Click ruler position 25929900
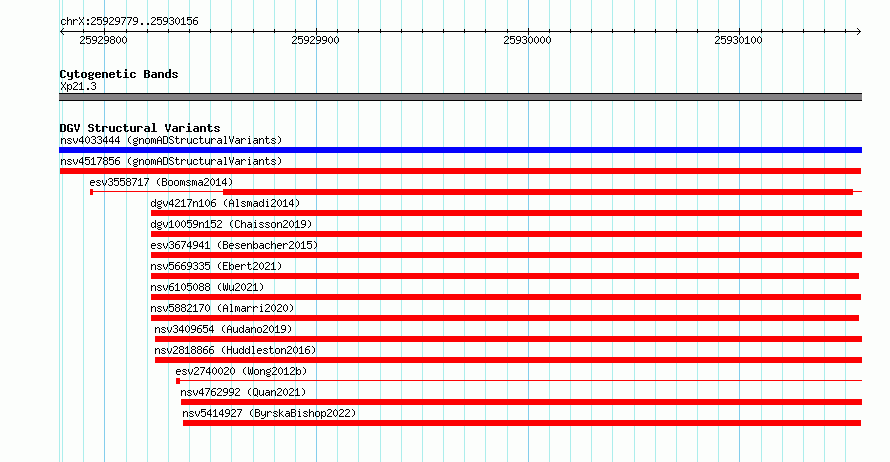The width and height of the screenshot is (890, 462). click(315, 40)
